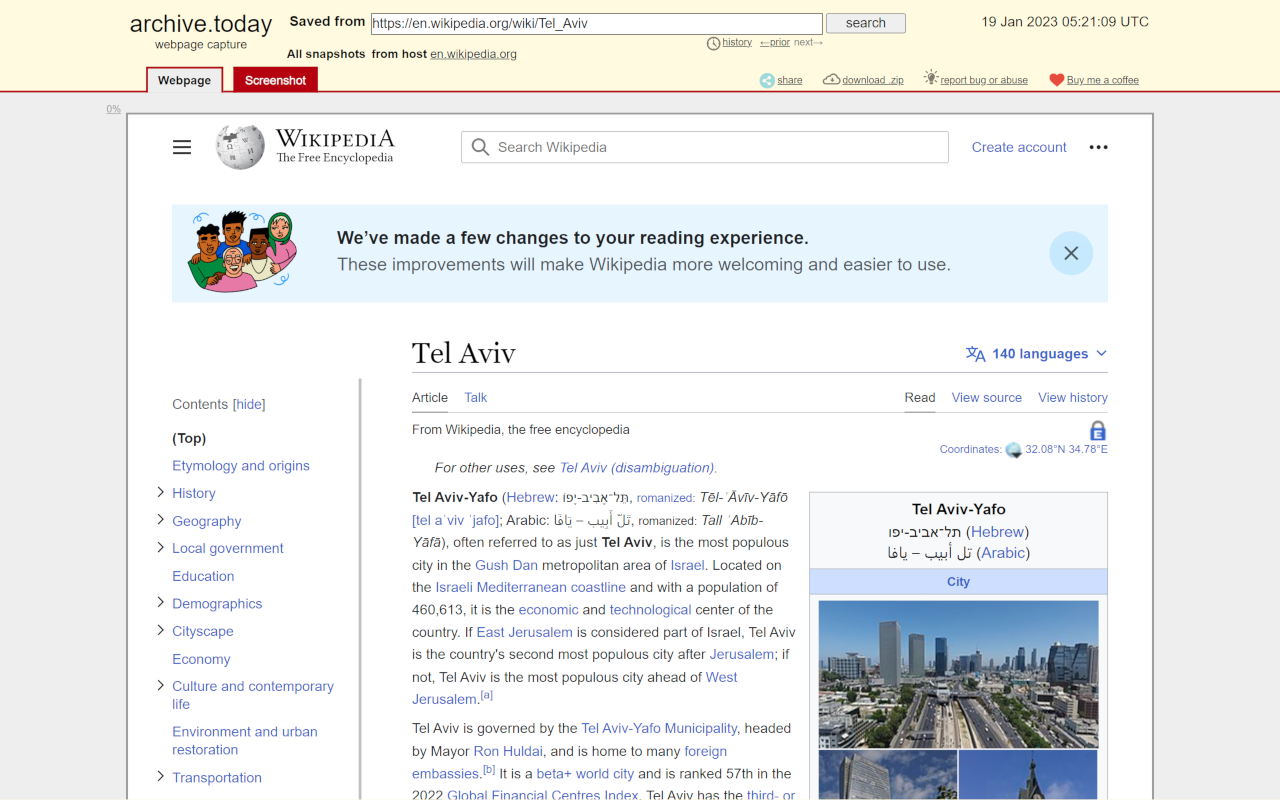Switch to the Webpage tab

tap(184, 80)
